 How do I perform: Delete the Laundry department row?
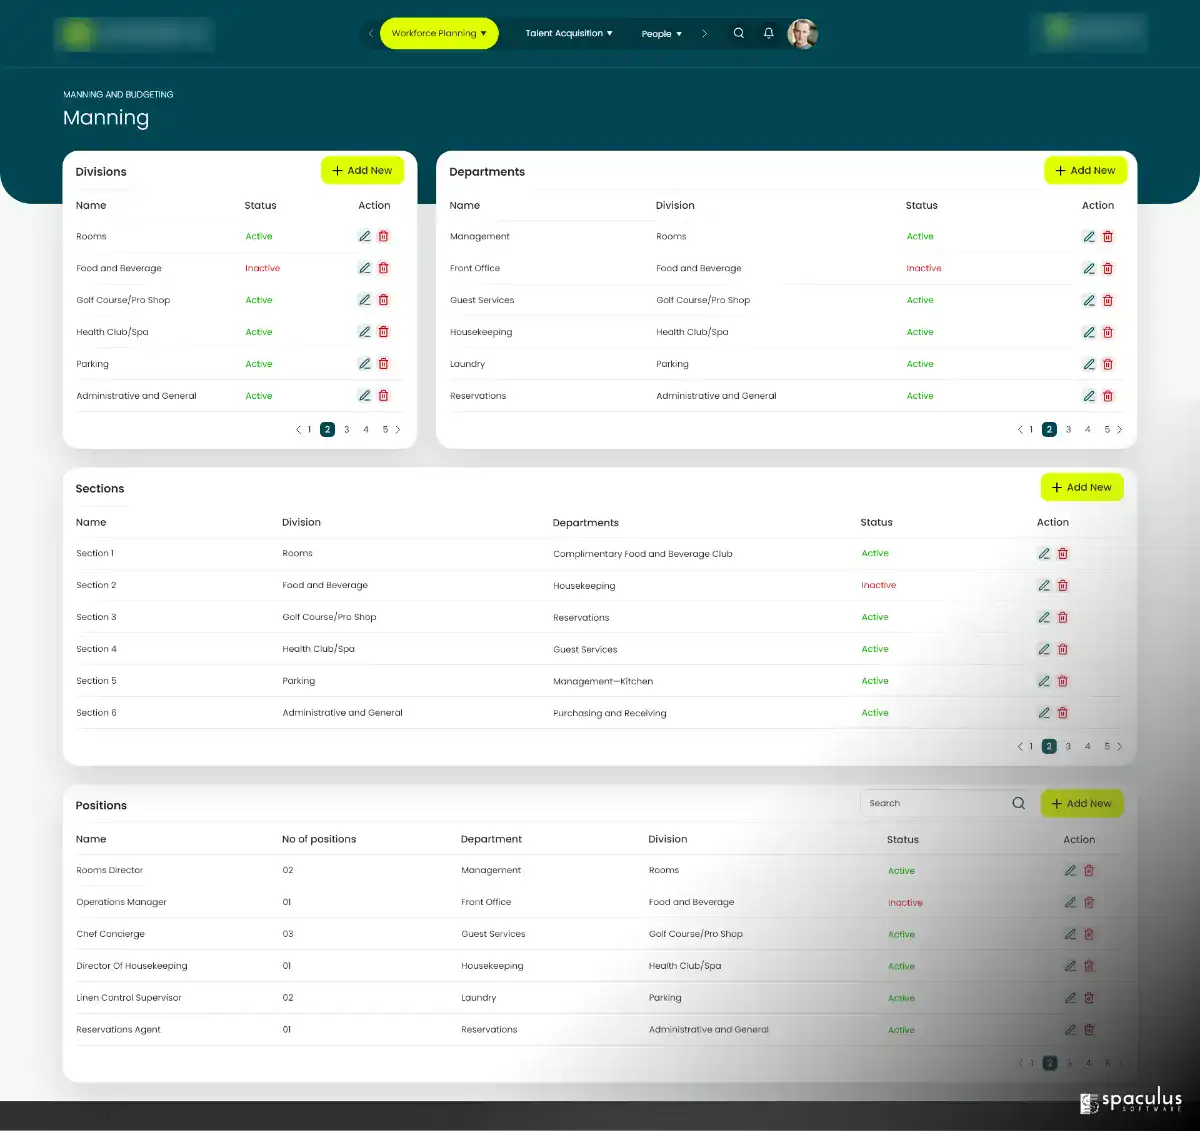1108,364
